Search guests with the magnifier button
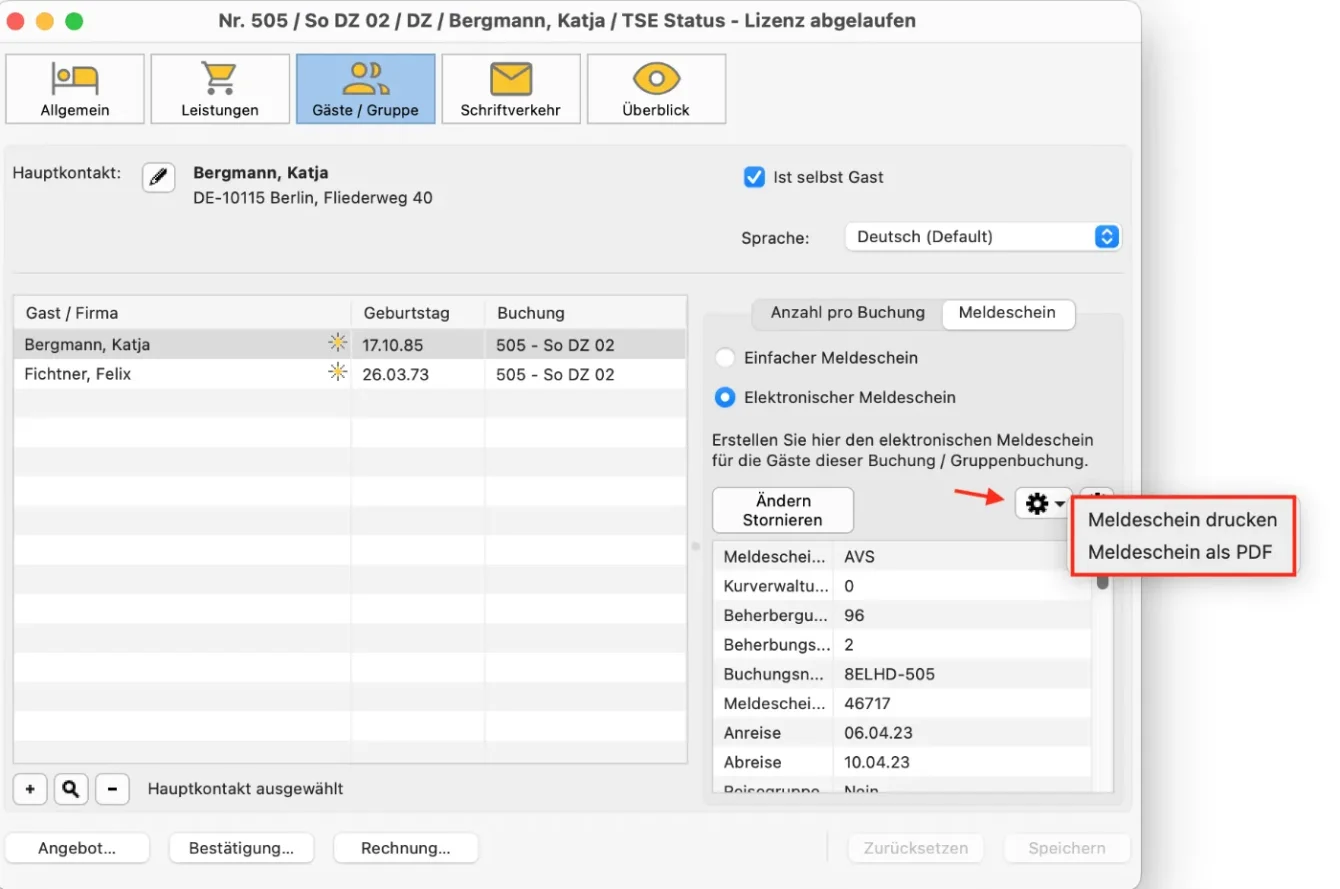 click(70, 789)
